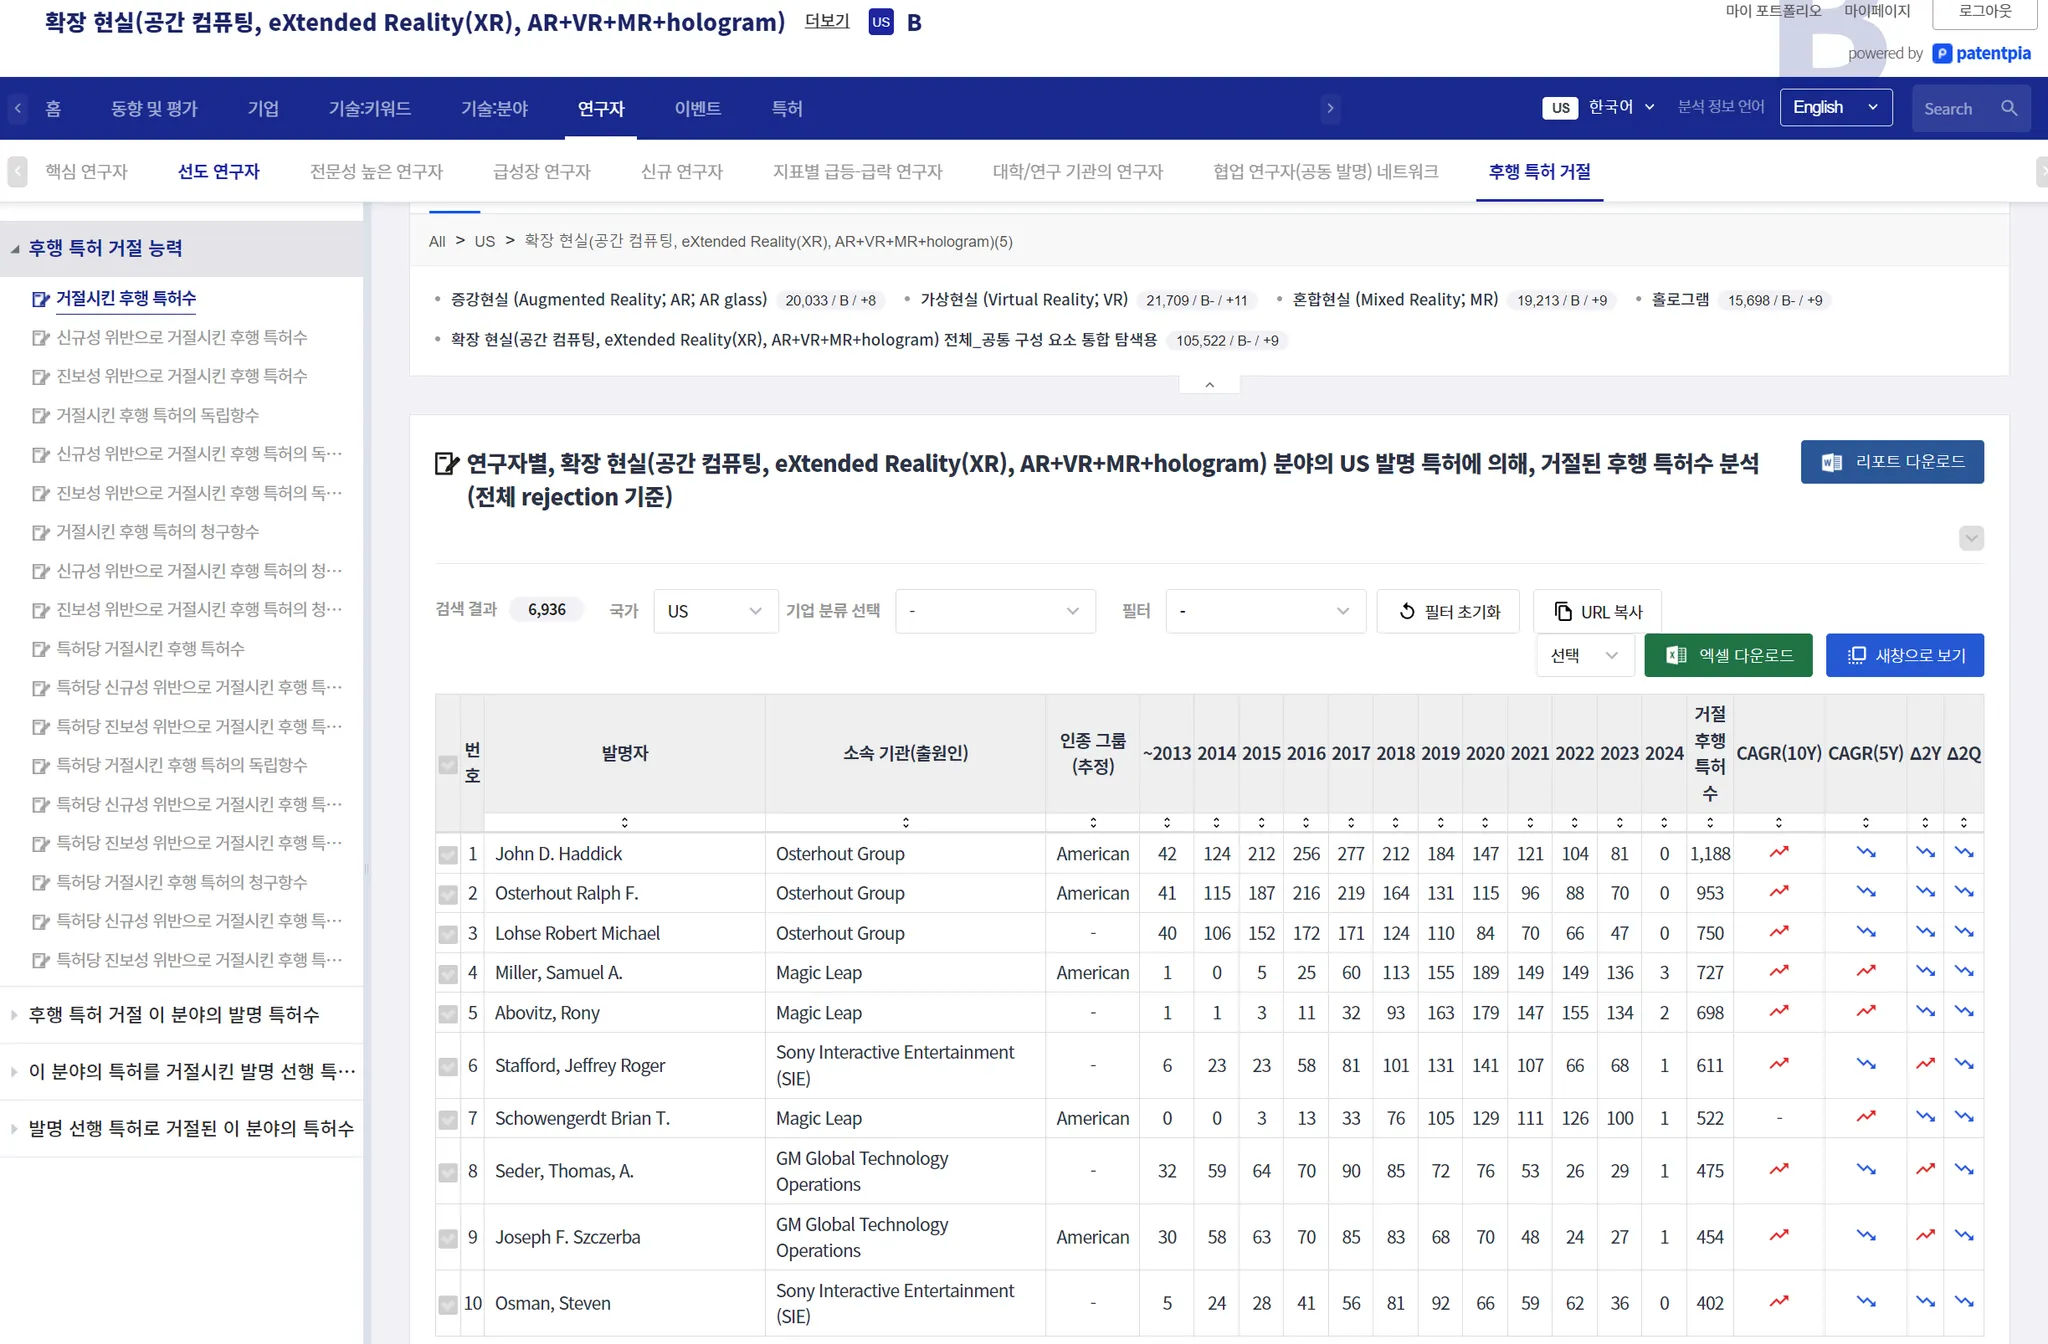Toggle checkbox for Abovitz, Rony row
Viewport: 2048px width, 1344px height.
coord(448,1014)
